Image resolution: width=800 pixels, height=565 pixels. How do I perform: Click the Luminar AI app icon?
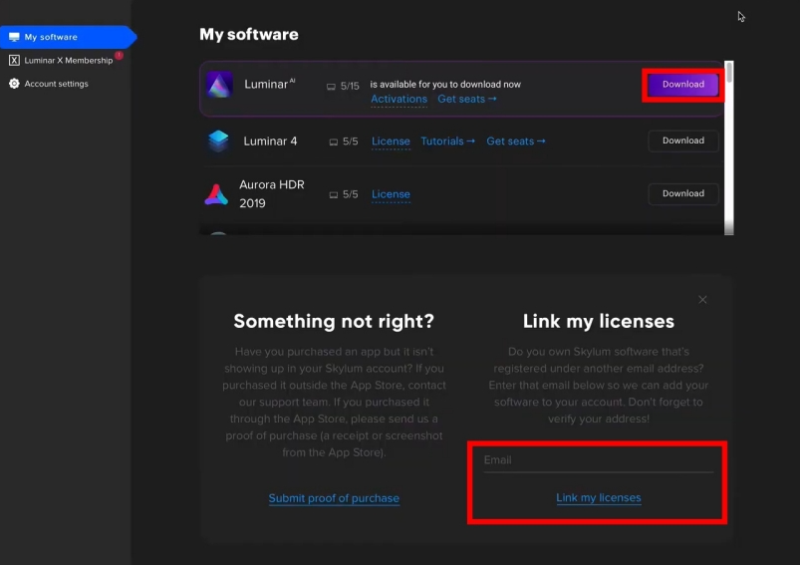pyautogui.click(x=219, y=84)
